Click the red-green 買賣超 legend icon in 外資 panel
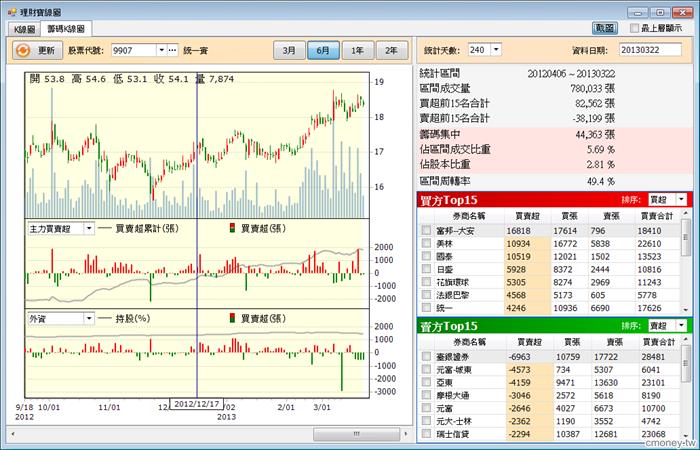The height and width of the screenshot is (450, 700). [x=232, y=318]
